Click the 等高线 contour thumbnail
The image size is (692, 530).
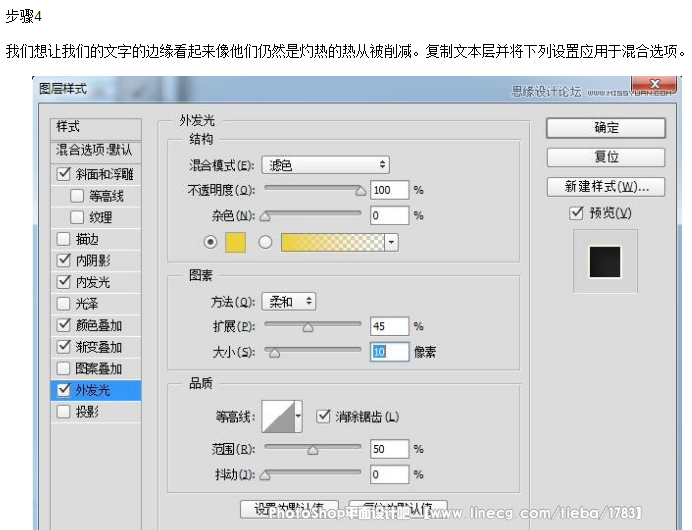point(278,416)
